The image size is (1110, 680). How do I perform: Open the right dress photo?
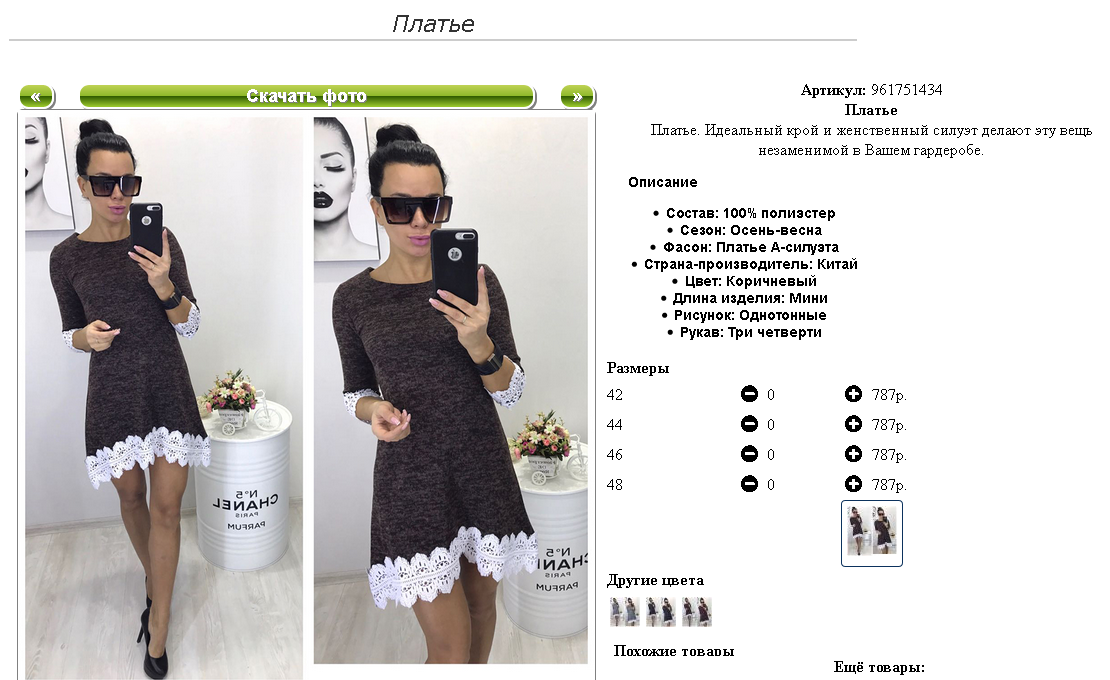click(450, 390)
